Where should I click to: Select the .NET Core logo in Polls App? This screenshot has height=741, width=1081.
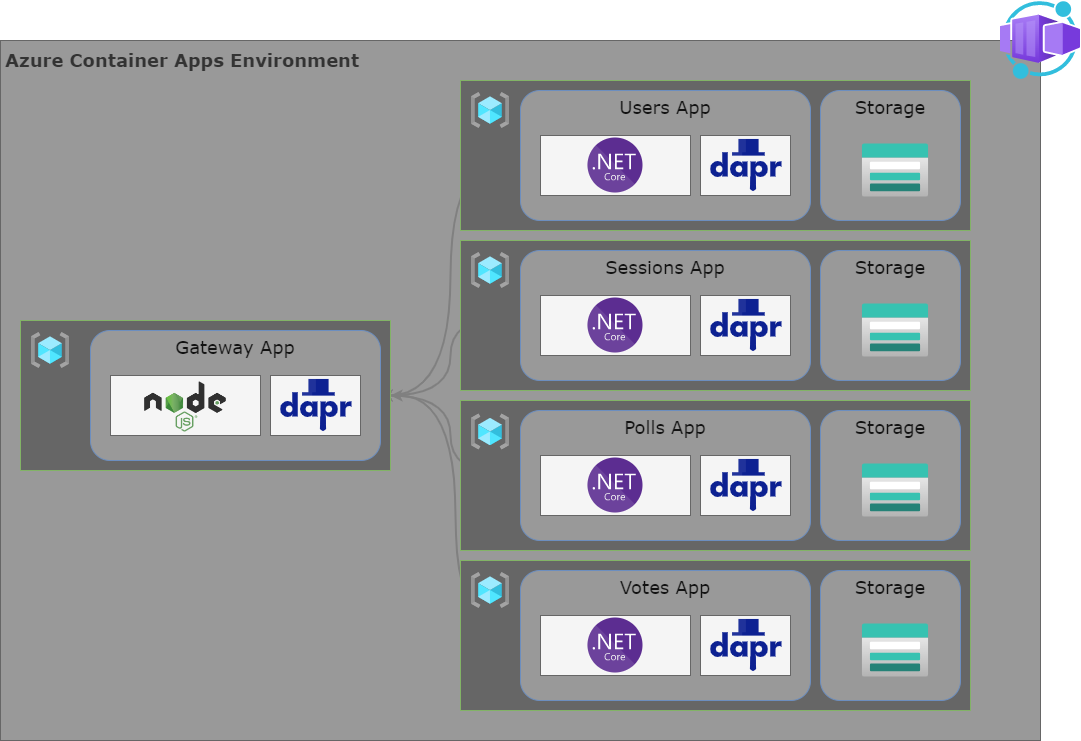coord(615,485)
